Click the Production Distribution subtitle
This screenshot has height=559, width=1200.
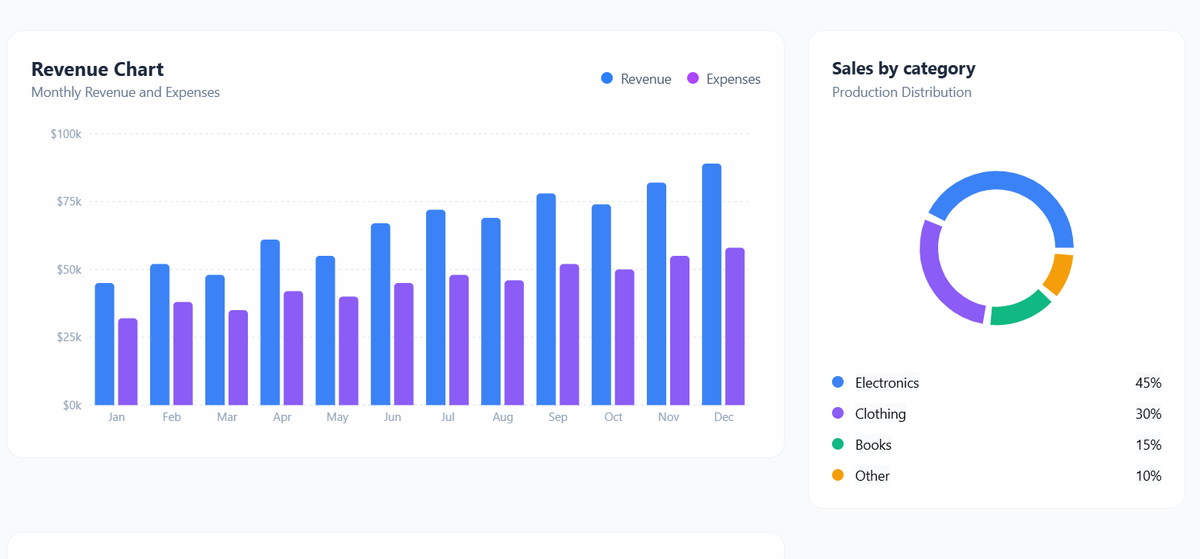901,92
